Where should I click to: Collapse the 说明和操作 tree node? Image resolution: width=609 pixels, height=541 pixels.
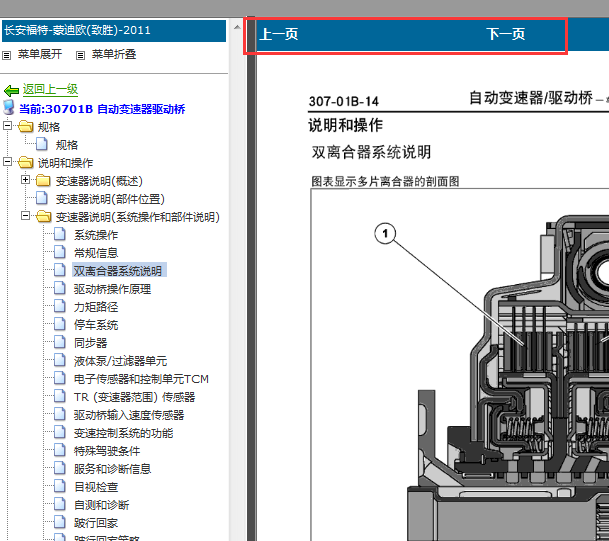click(x=7, y=162)
